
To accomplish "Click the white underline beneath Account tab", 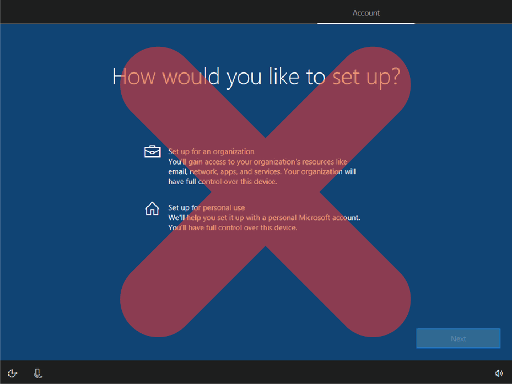I will [x=366, y=23].
